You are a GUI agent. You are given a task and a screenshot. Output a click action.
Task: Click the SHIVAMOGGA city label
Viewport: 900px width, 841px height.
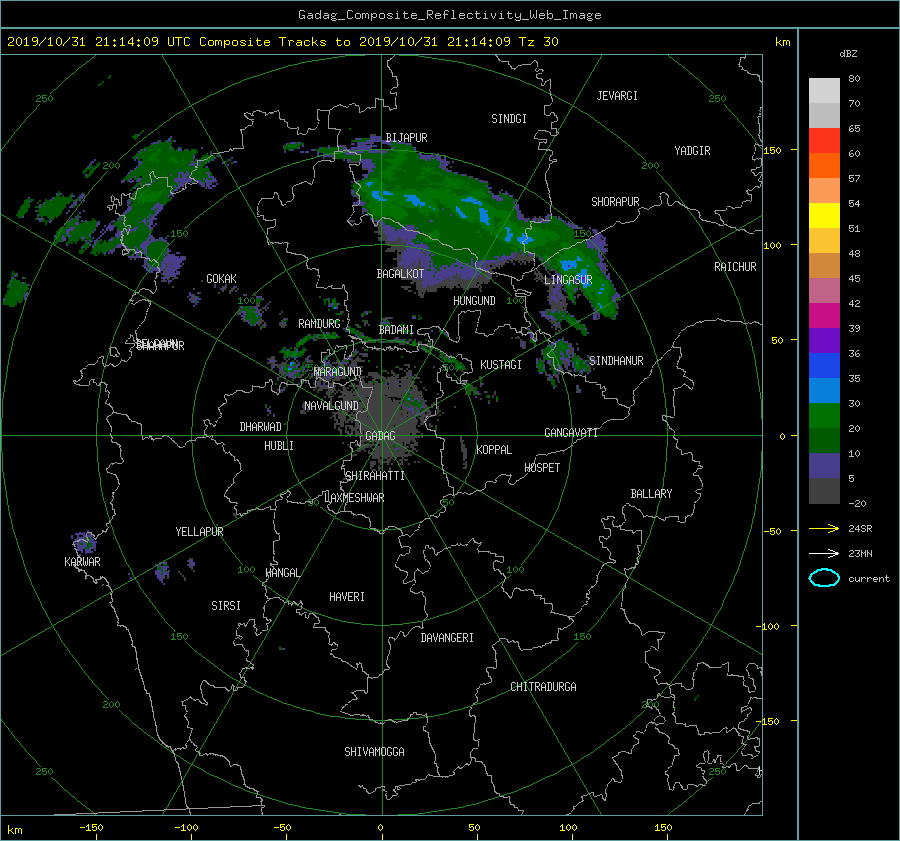374,752
